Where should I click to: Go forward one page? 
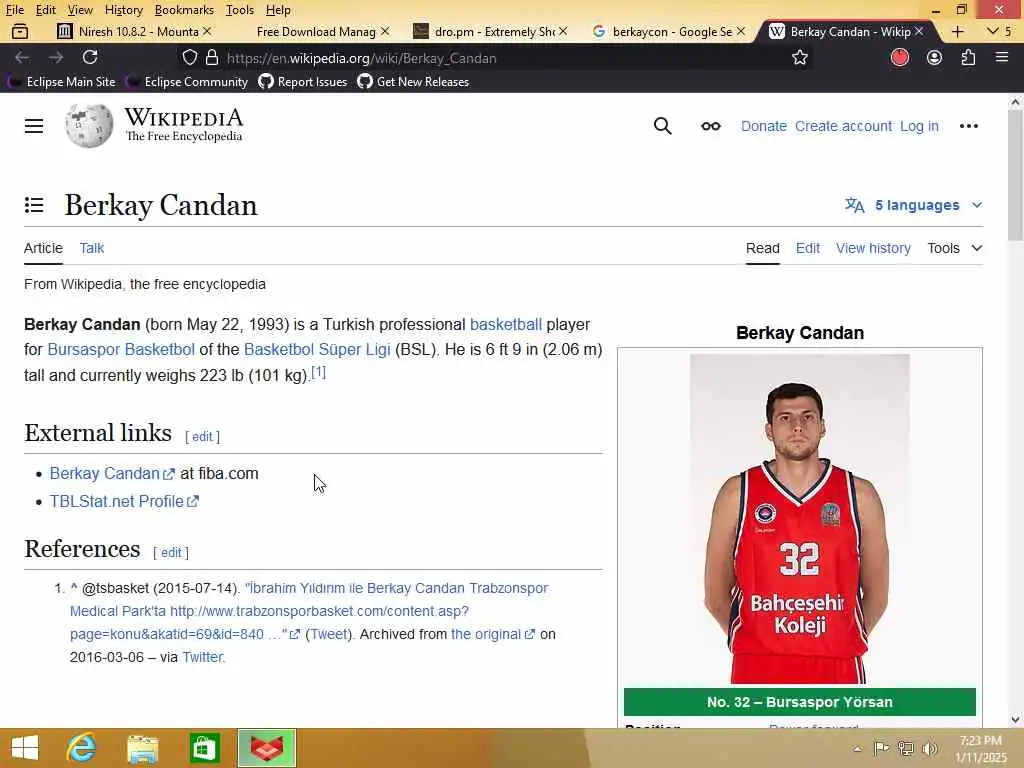(56, 57)
